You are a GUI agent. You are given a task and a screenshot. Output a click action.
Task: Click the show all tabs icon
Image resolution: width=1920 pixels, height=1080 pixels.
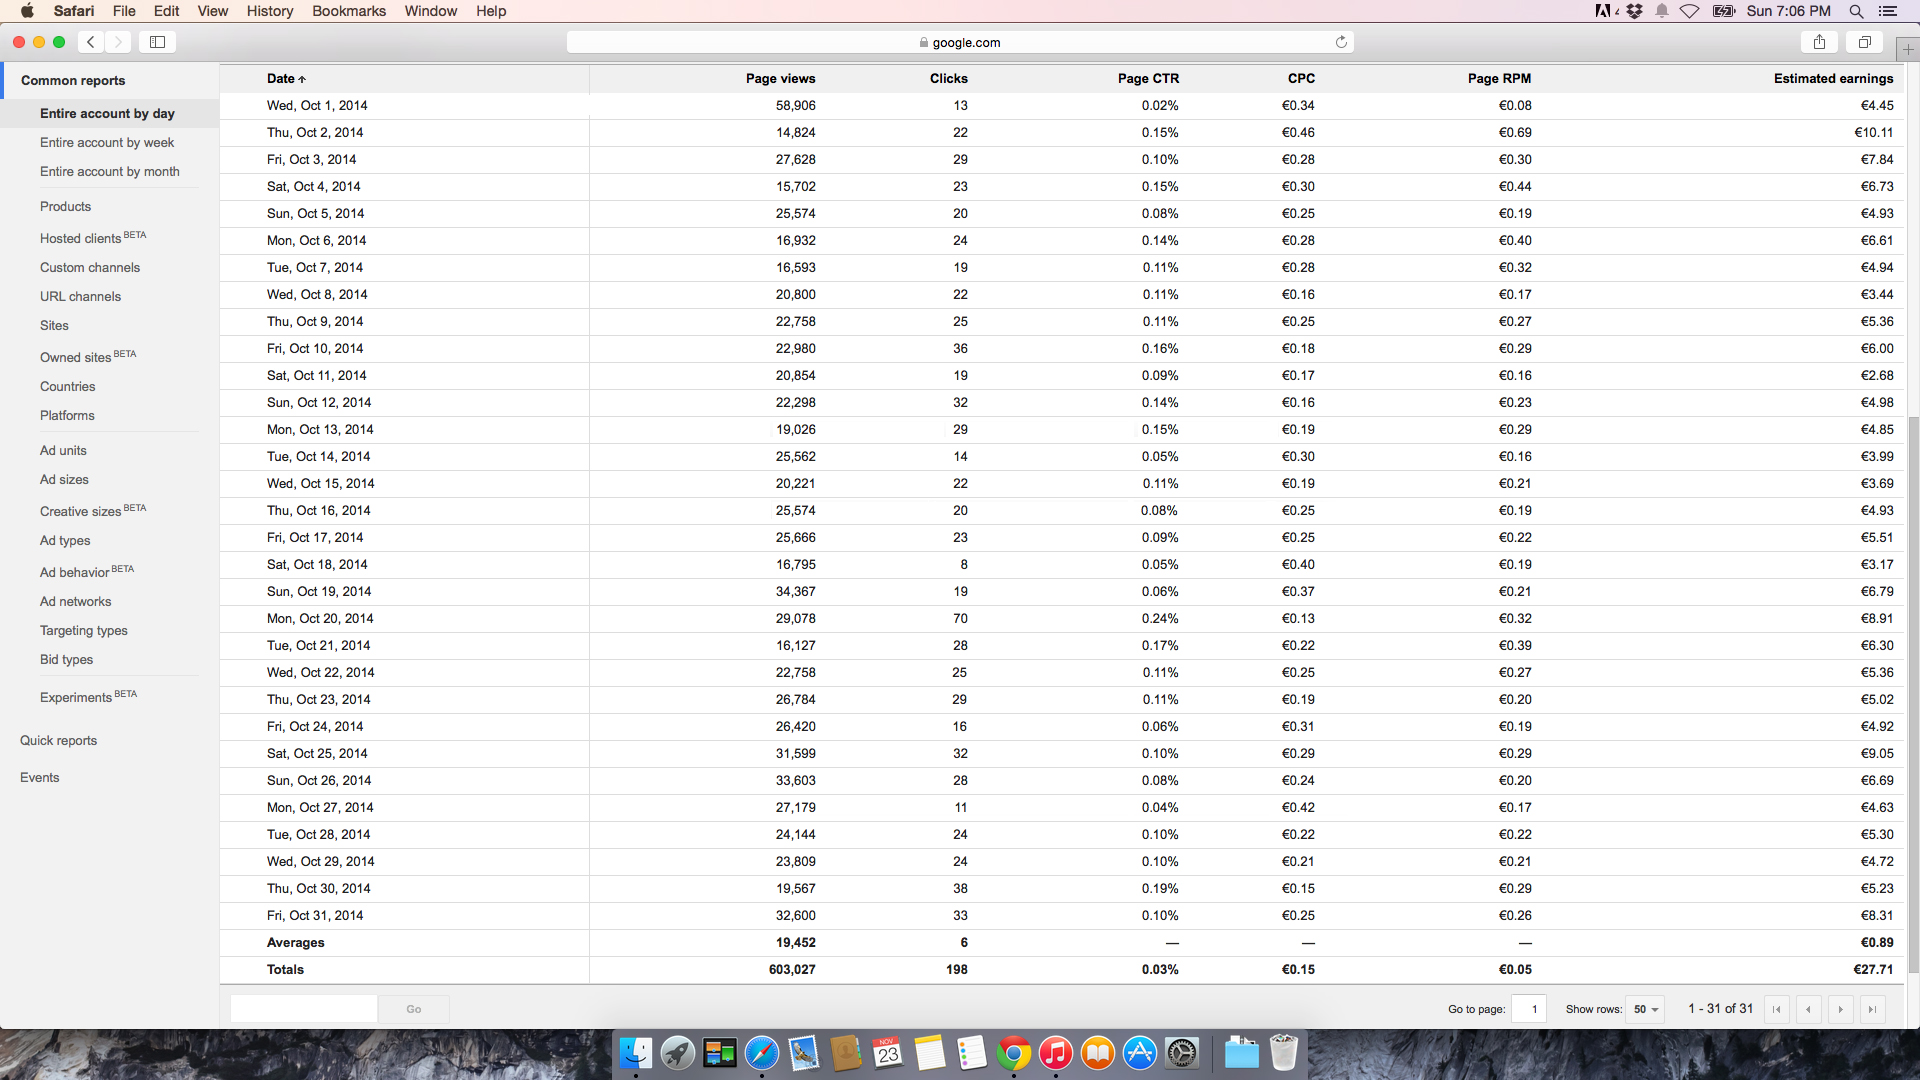(1864, 42)
